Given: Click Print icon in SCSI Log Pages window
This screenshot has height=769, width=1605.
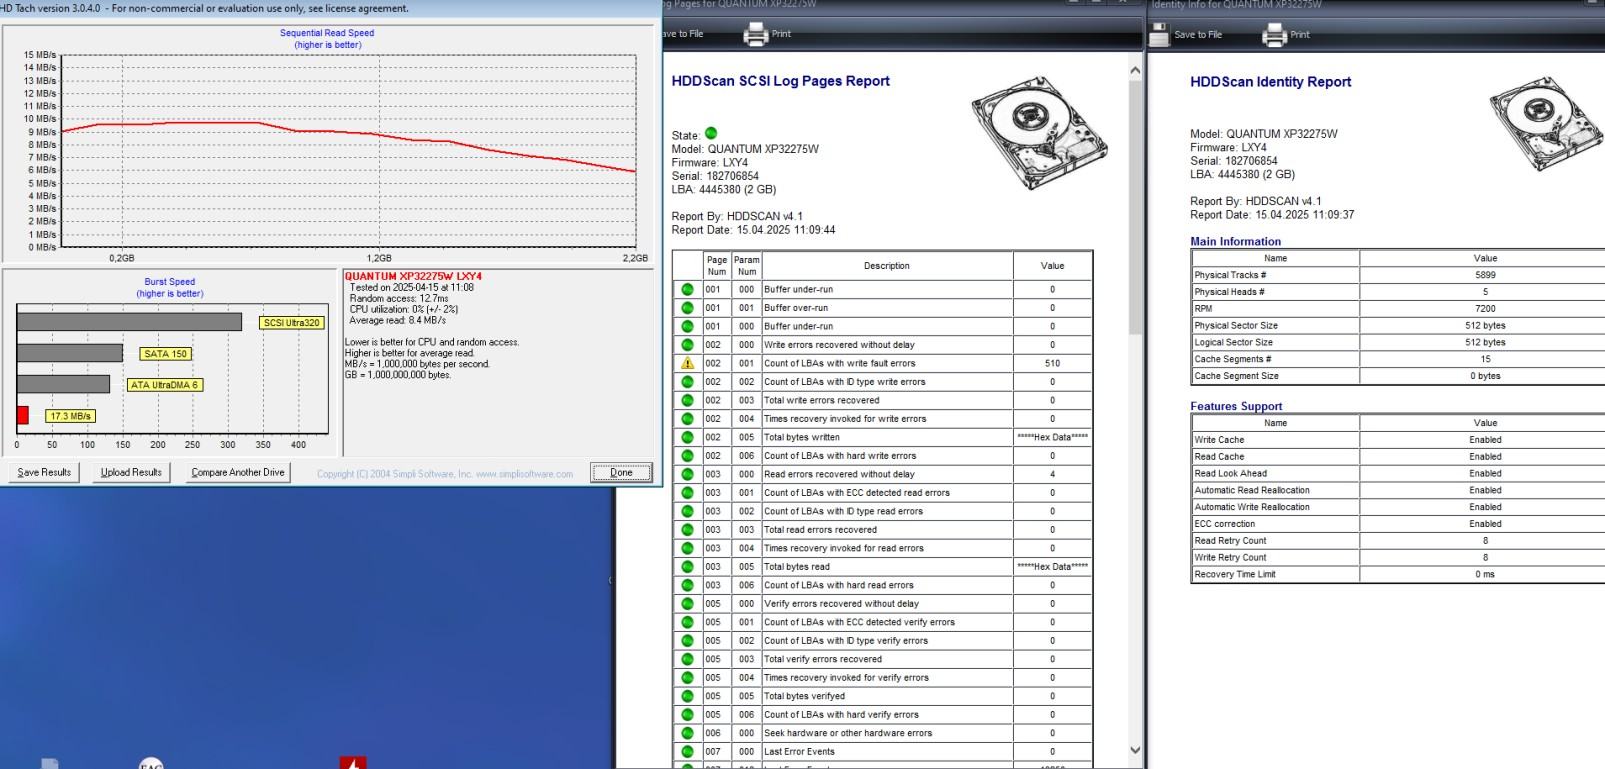Looking at the screenshot, I should [x=755, y=34].
